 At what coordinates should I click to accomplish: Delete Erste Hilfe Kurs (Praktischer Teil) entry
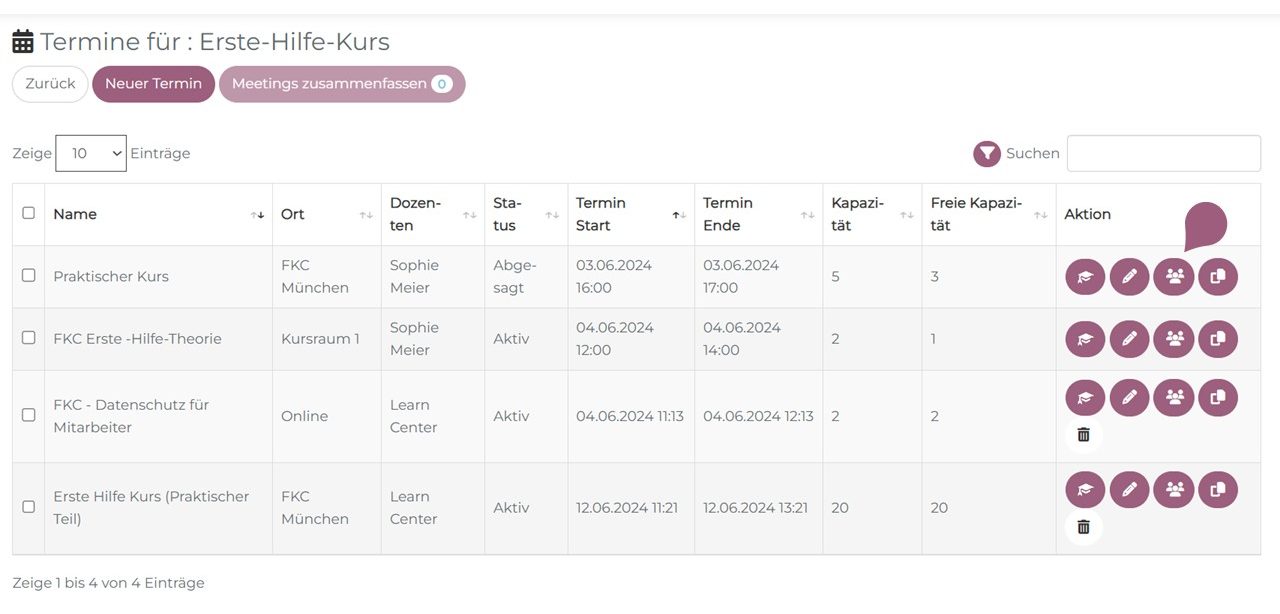pyautogui.click(x=1083, y=526)
